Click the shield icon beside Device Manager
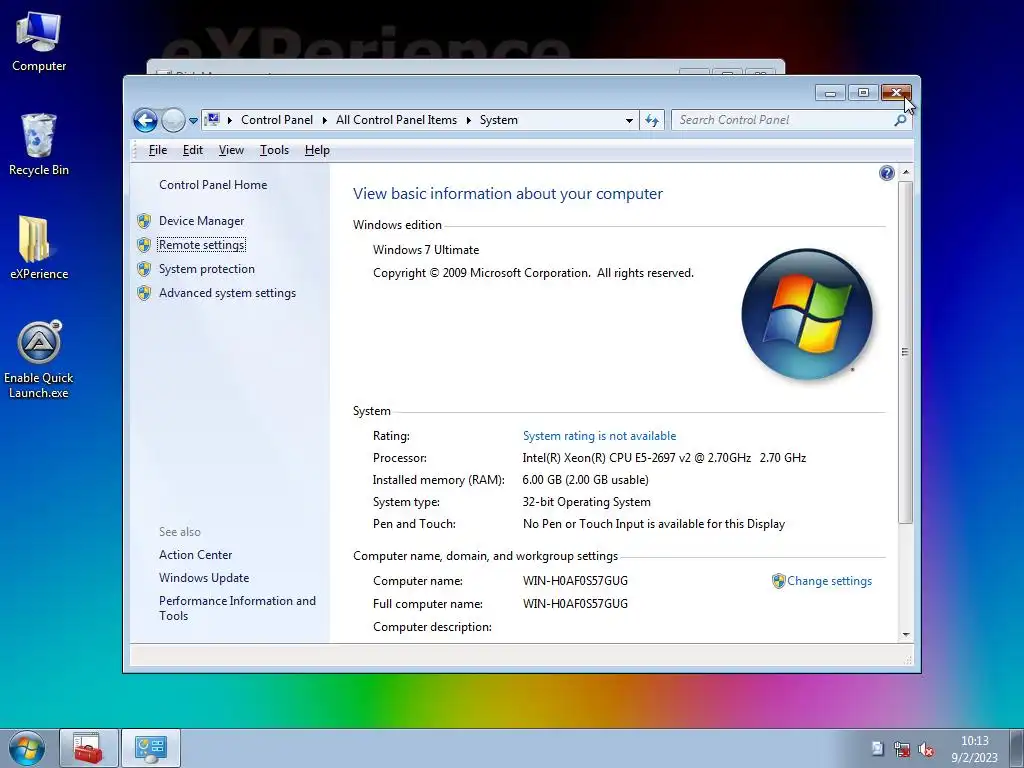Image resolution: width=1024 pixels, height=768 pixels. pos(144,221)
